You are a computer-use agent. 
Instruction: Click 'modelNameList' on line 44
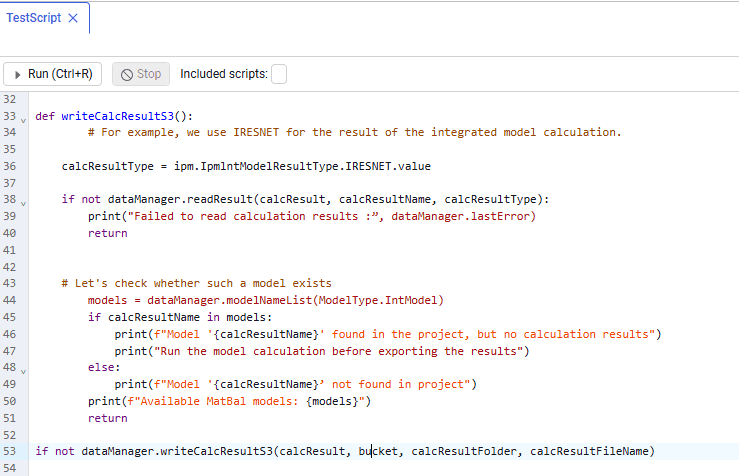pos(269,300)
